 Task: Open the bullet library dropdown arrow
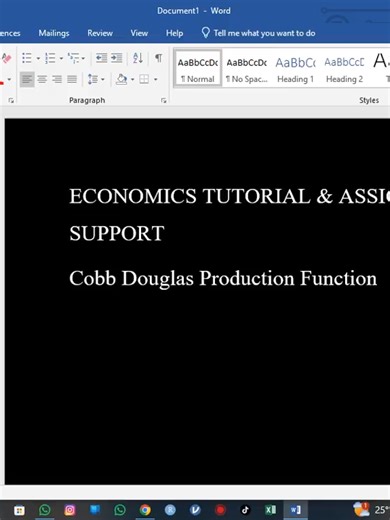[38, 59]
